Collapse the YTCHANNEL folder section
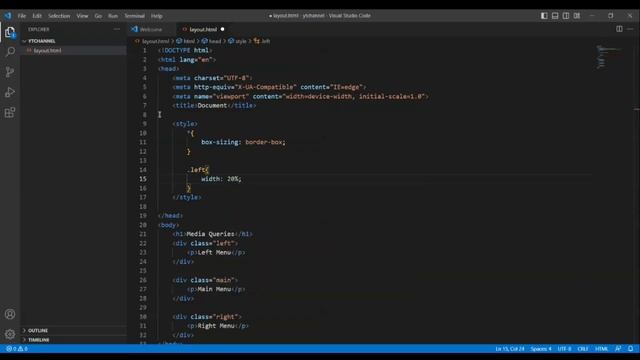The width and height of the screenshot is (640, 360). (x=41, y=41)
